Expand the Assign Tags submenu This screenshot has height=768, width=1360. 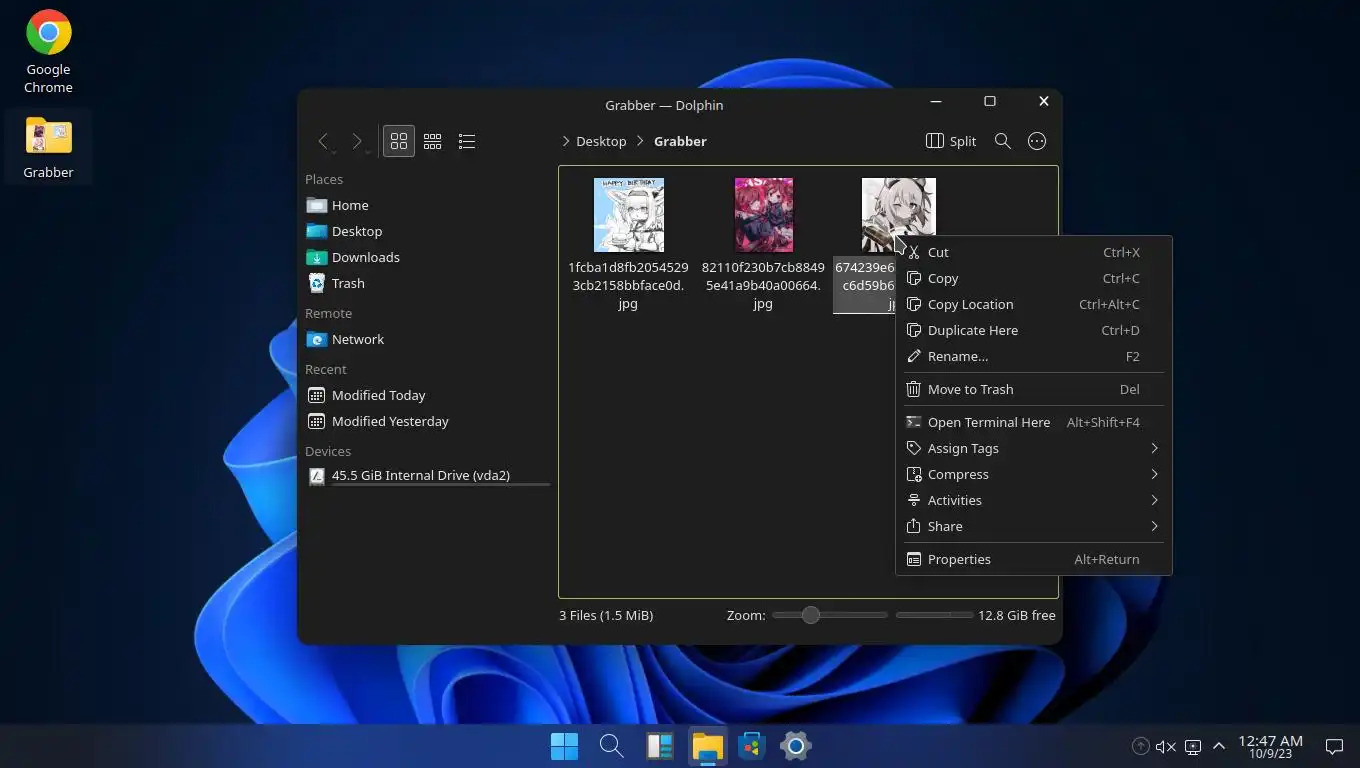point(1033,448)
